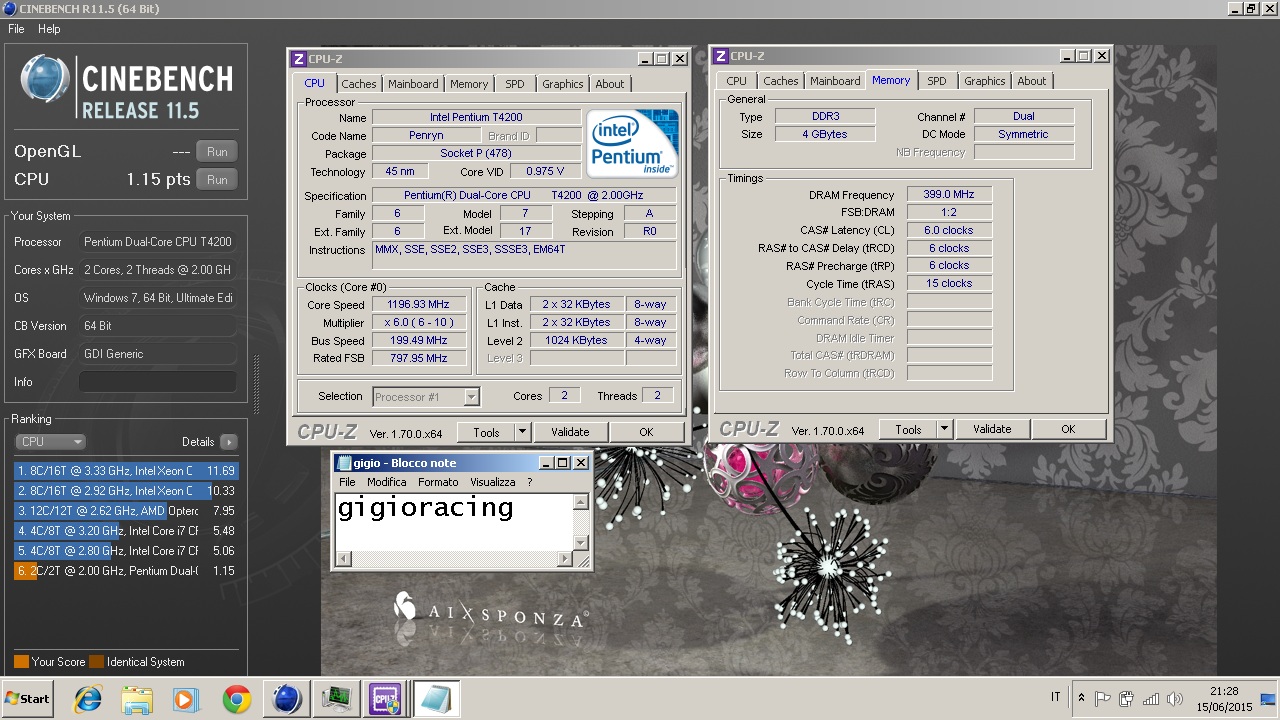Click Memory CPU-Z window title icon
The height and width of the screenshot is (720, 1280).
tap(721, 56)
